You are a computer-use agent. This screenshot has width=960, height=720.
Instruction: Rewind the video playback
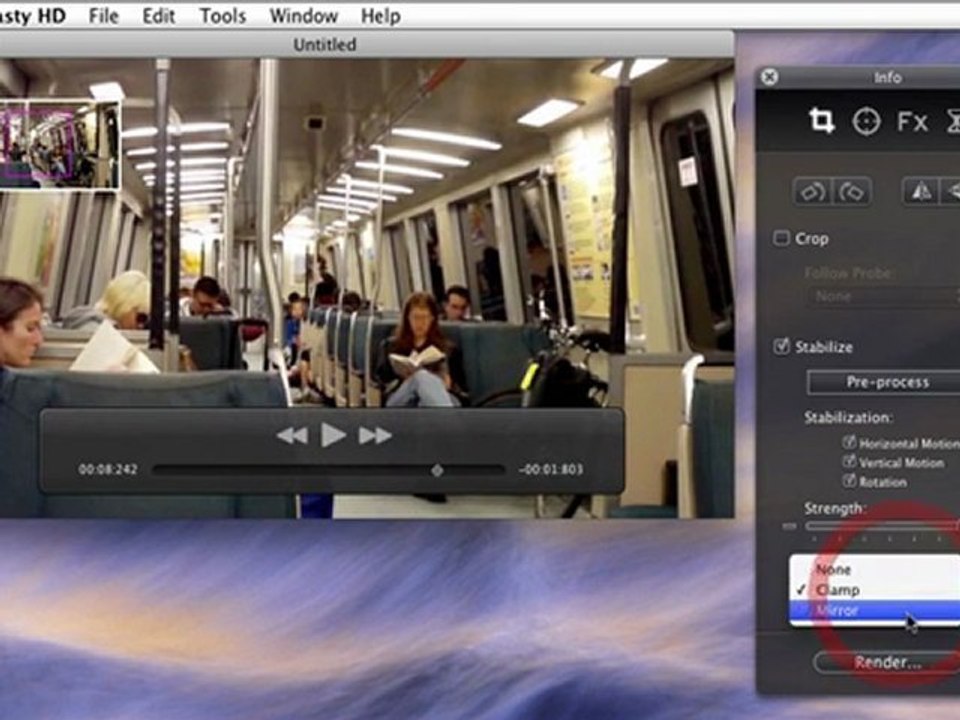pyautogui.click(x=292, y=436)
